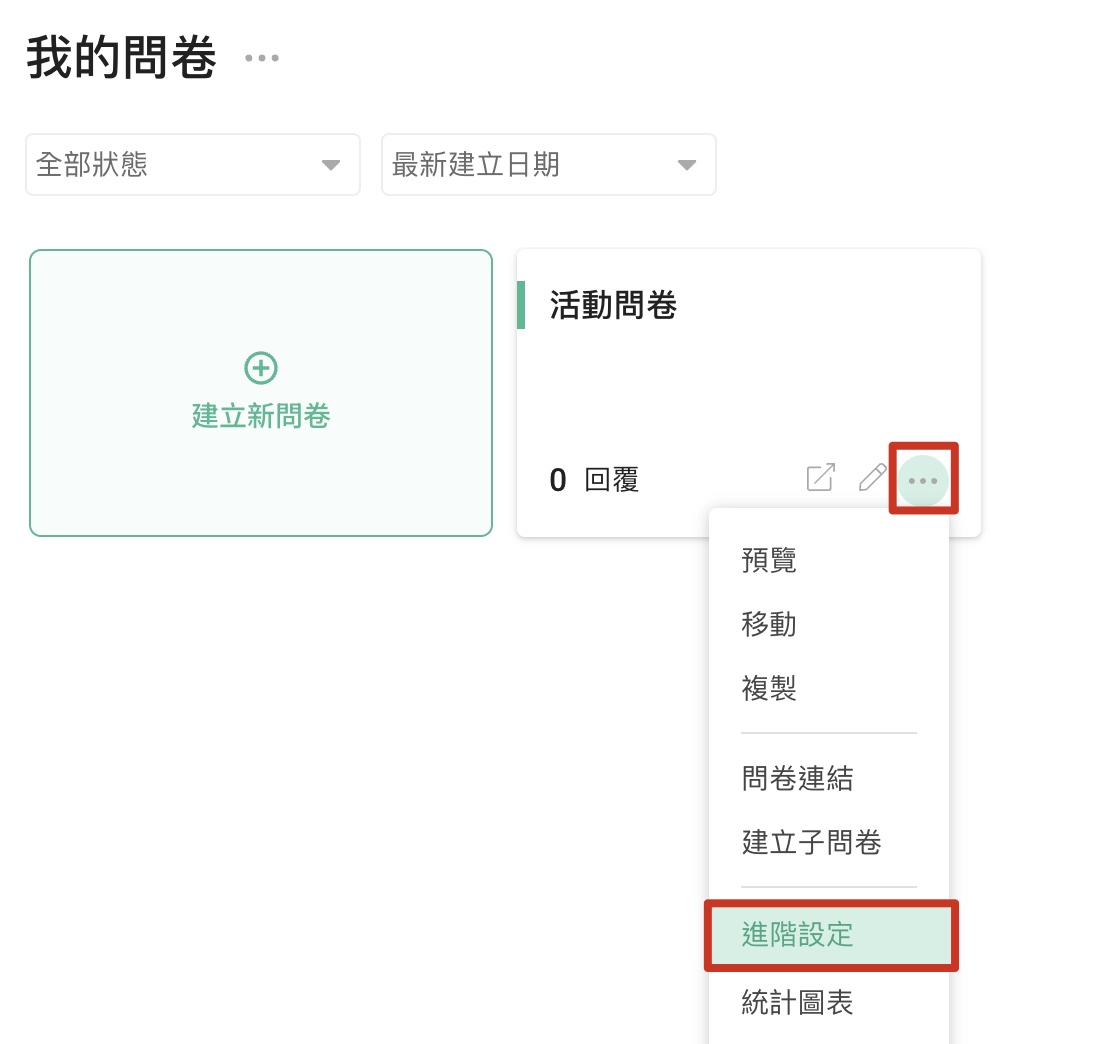Select the 複製 menu entry
Viewport: 1108px width, 1044px height.
point(769,688)
